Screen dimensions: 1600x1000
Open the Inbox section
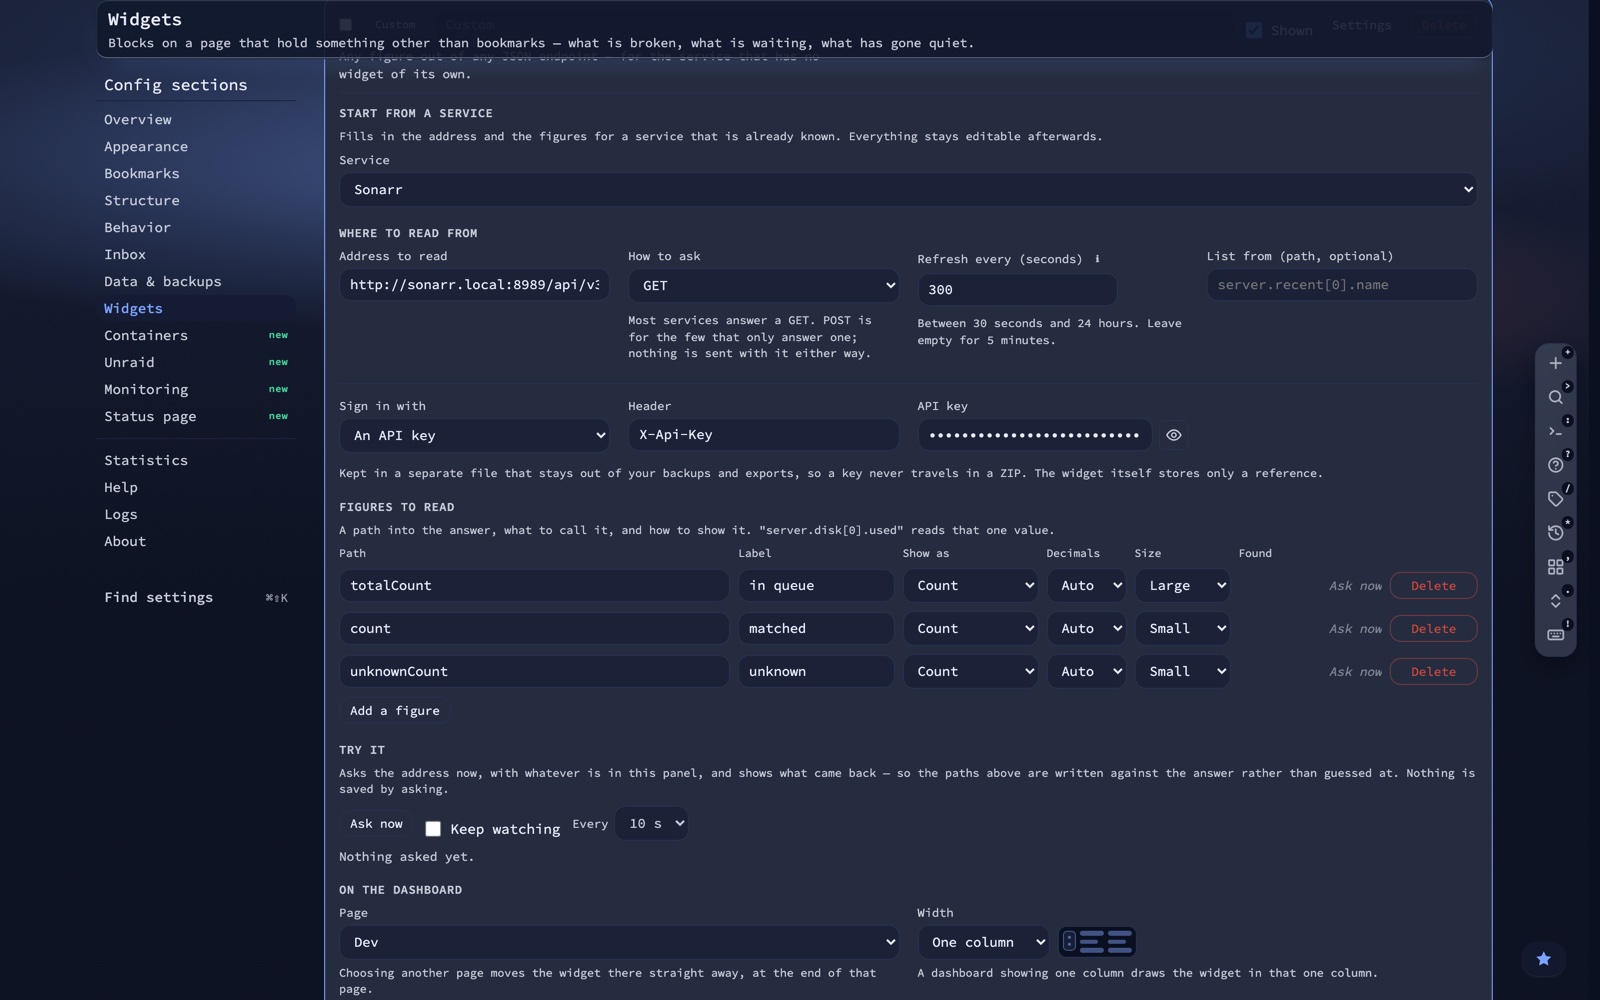[x=125, y=255]
